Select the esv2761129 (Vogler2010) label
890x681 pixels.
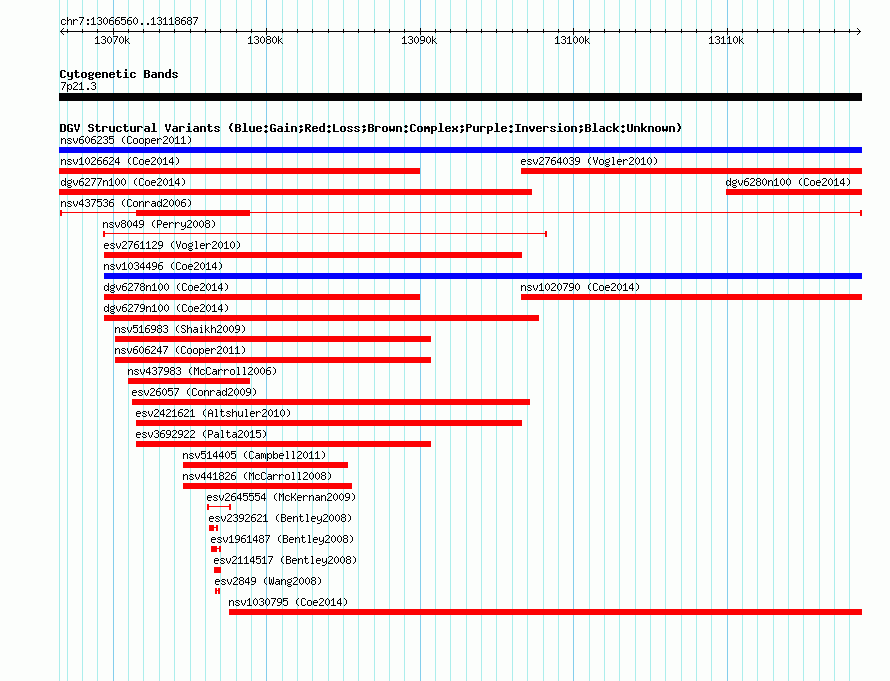[172, 245]
